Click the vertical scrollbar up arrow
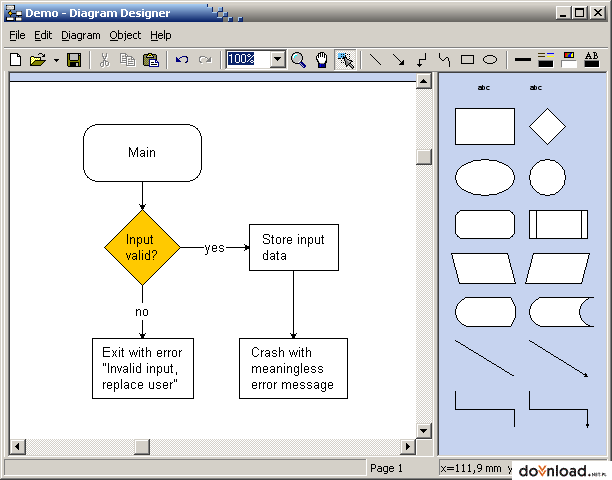This screenshot has height=480, width=612. click(x=423, y=81)
